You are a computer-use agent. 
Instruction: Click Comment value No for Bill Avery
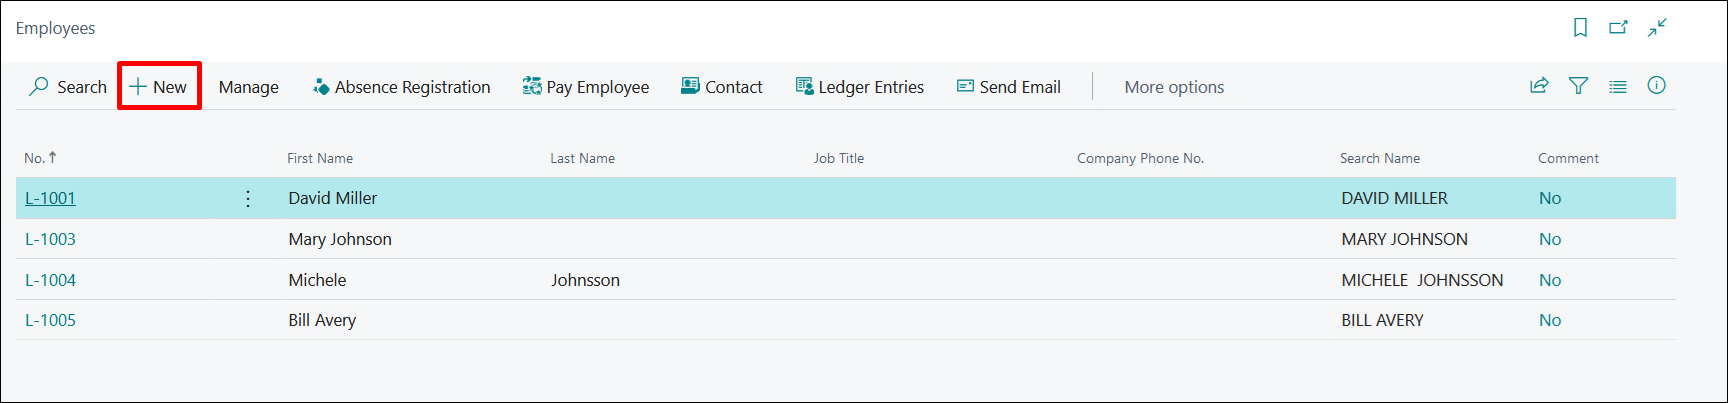[1549, 320]
